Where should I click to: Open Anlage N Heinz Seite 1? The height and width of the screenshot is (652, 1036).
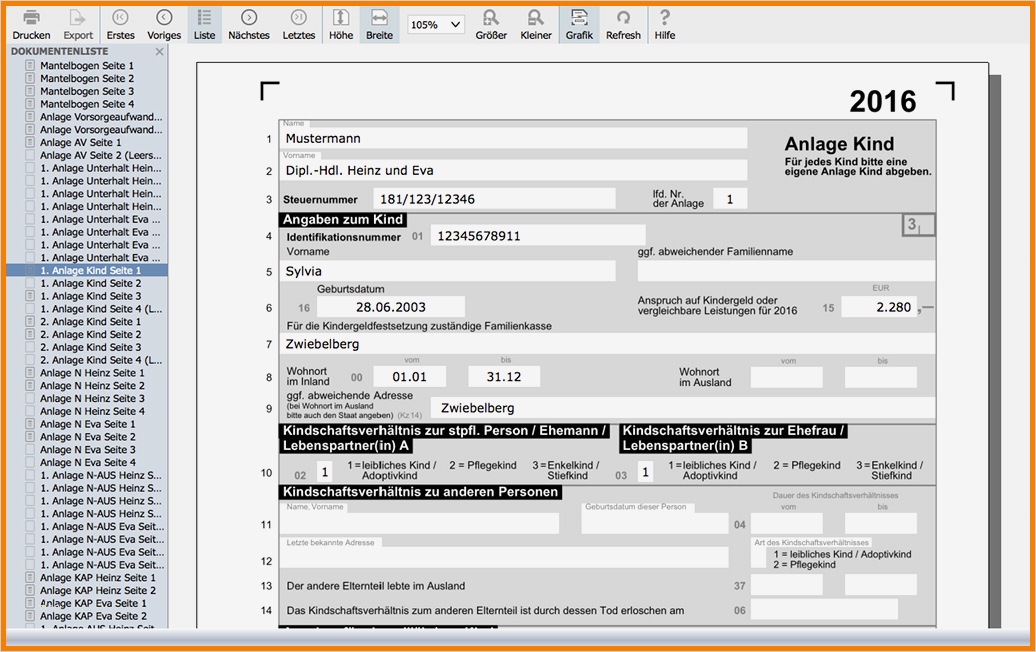[x=92, y=373]
